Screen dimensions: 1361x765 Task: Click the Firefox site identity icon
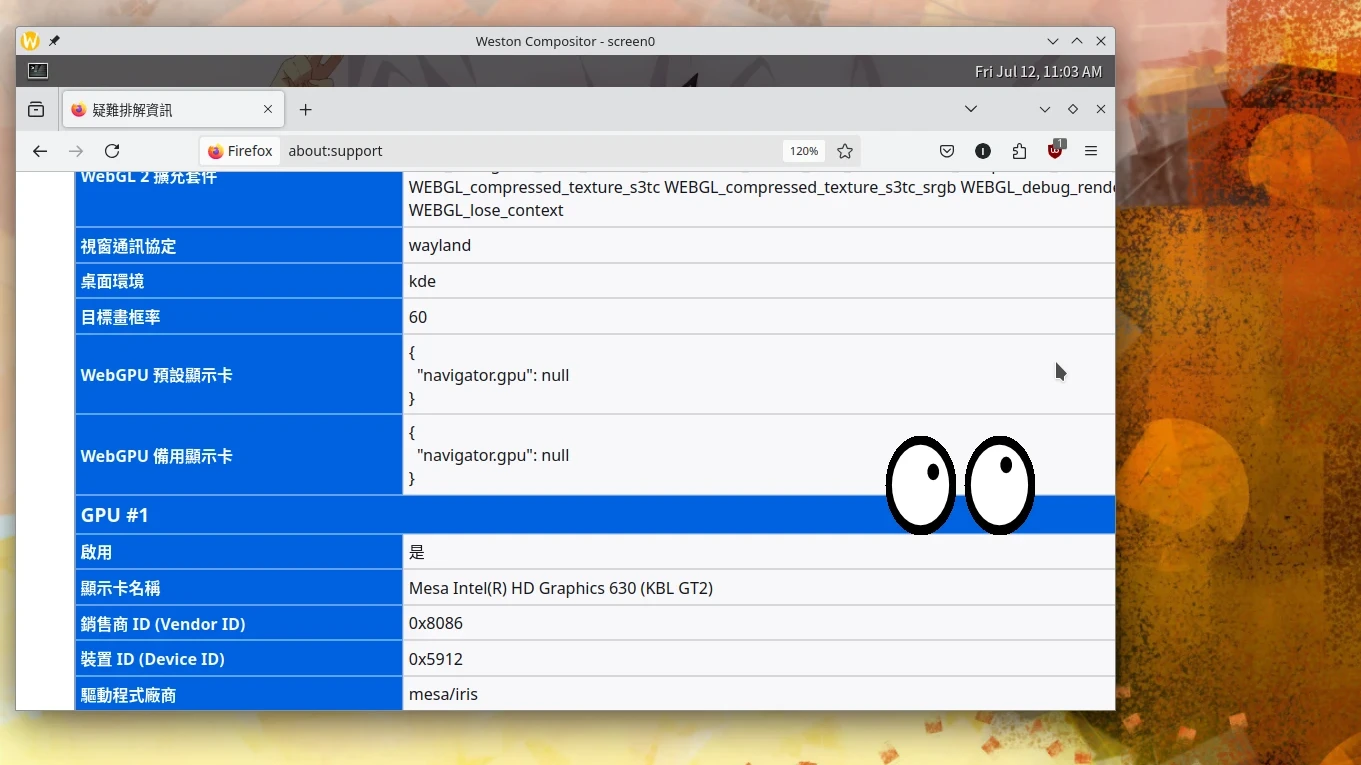tap(240, 151)
